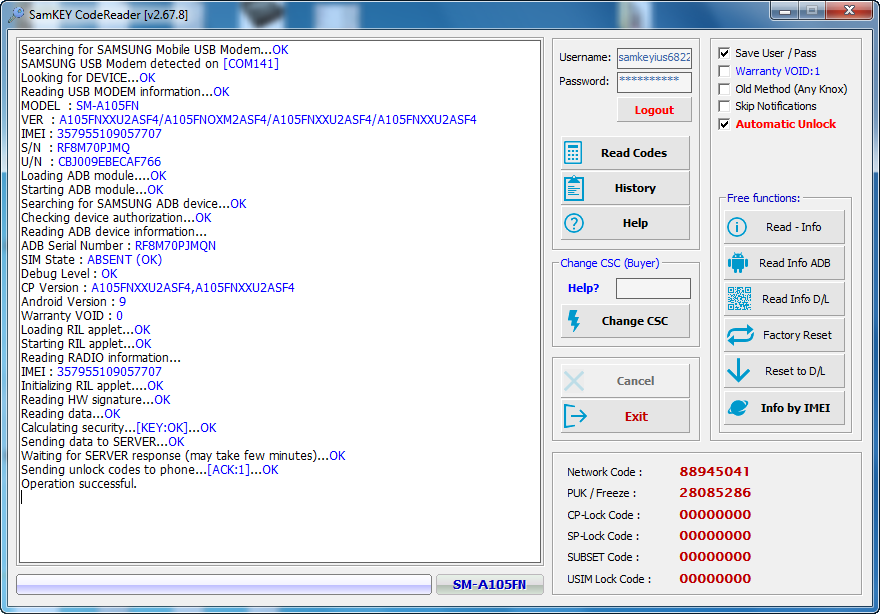This screenshot has width=880, height=614.
Task: Click the Read Info D/L label
Action: [x=795, y=299]
